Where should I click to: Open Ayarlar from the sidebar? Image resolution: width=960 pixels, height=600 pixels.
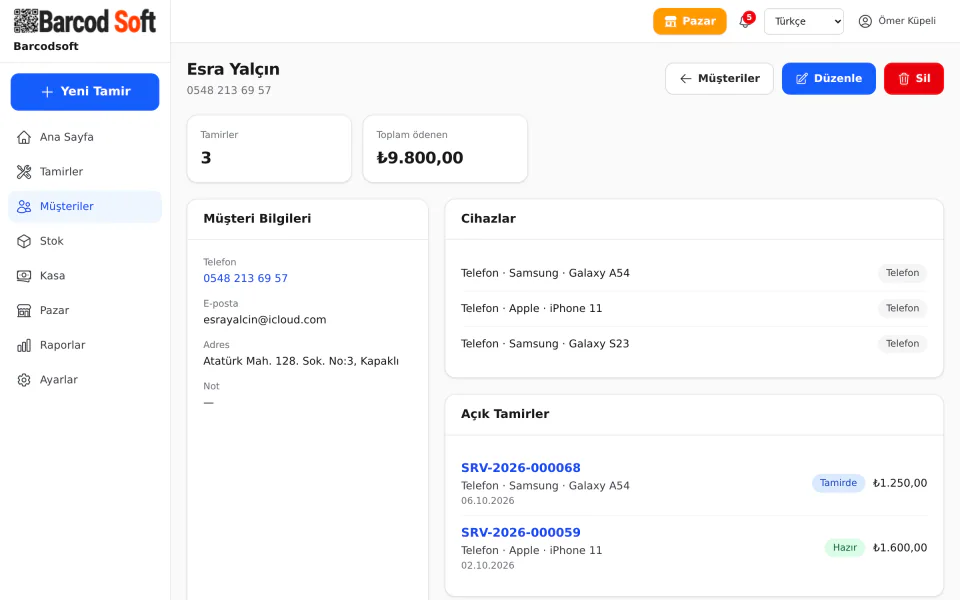pyautogui.click(x=85, y=380)
